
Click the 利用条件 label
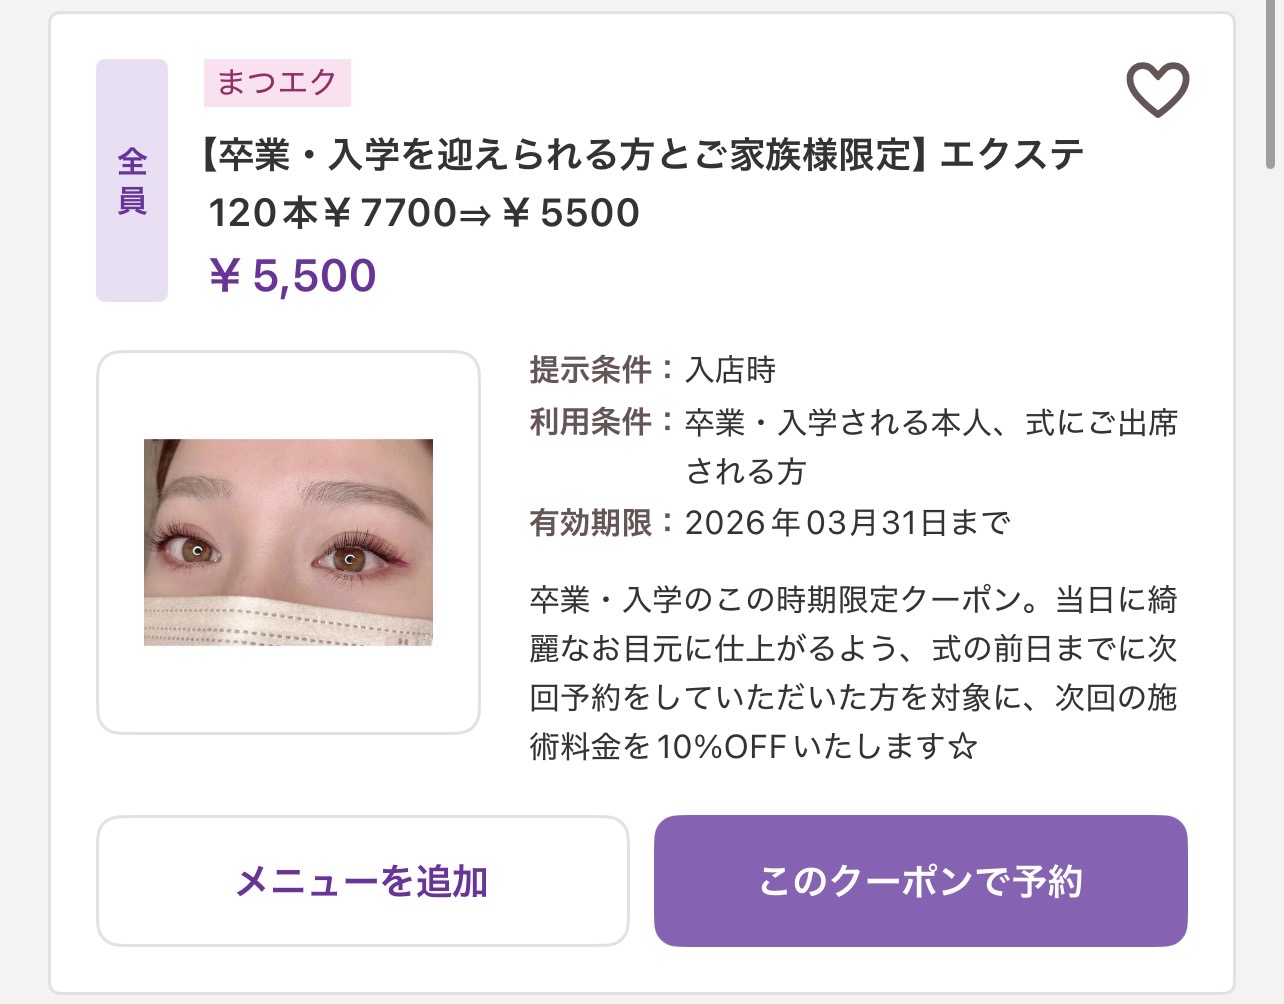click(590, 422)
